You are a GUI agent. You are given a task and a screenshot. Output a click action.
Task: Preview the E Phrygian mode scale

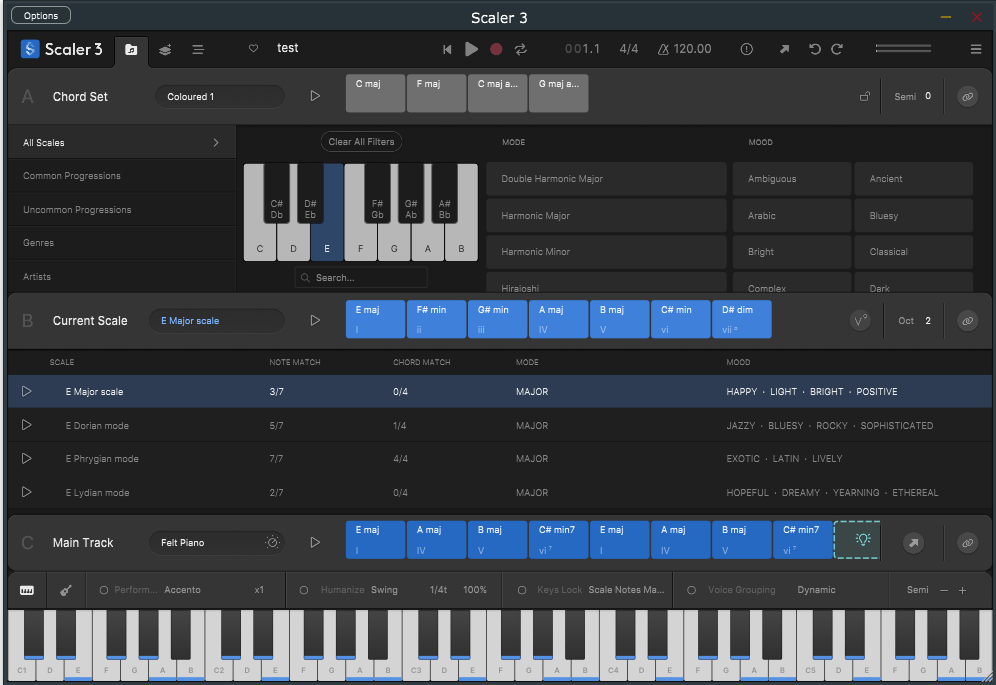(x=27, y=458)
